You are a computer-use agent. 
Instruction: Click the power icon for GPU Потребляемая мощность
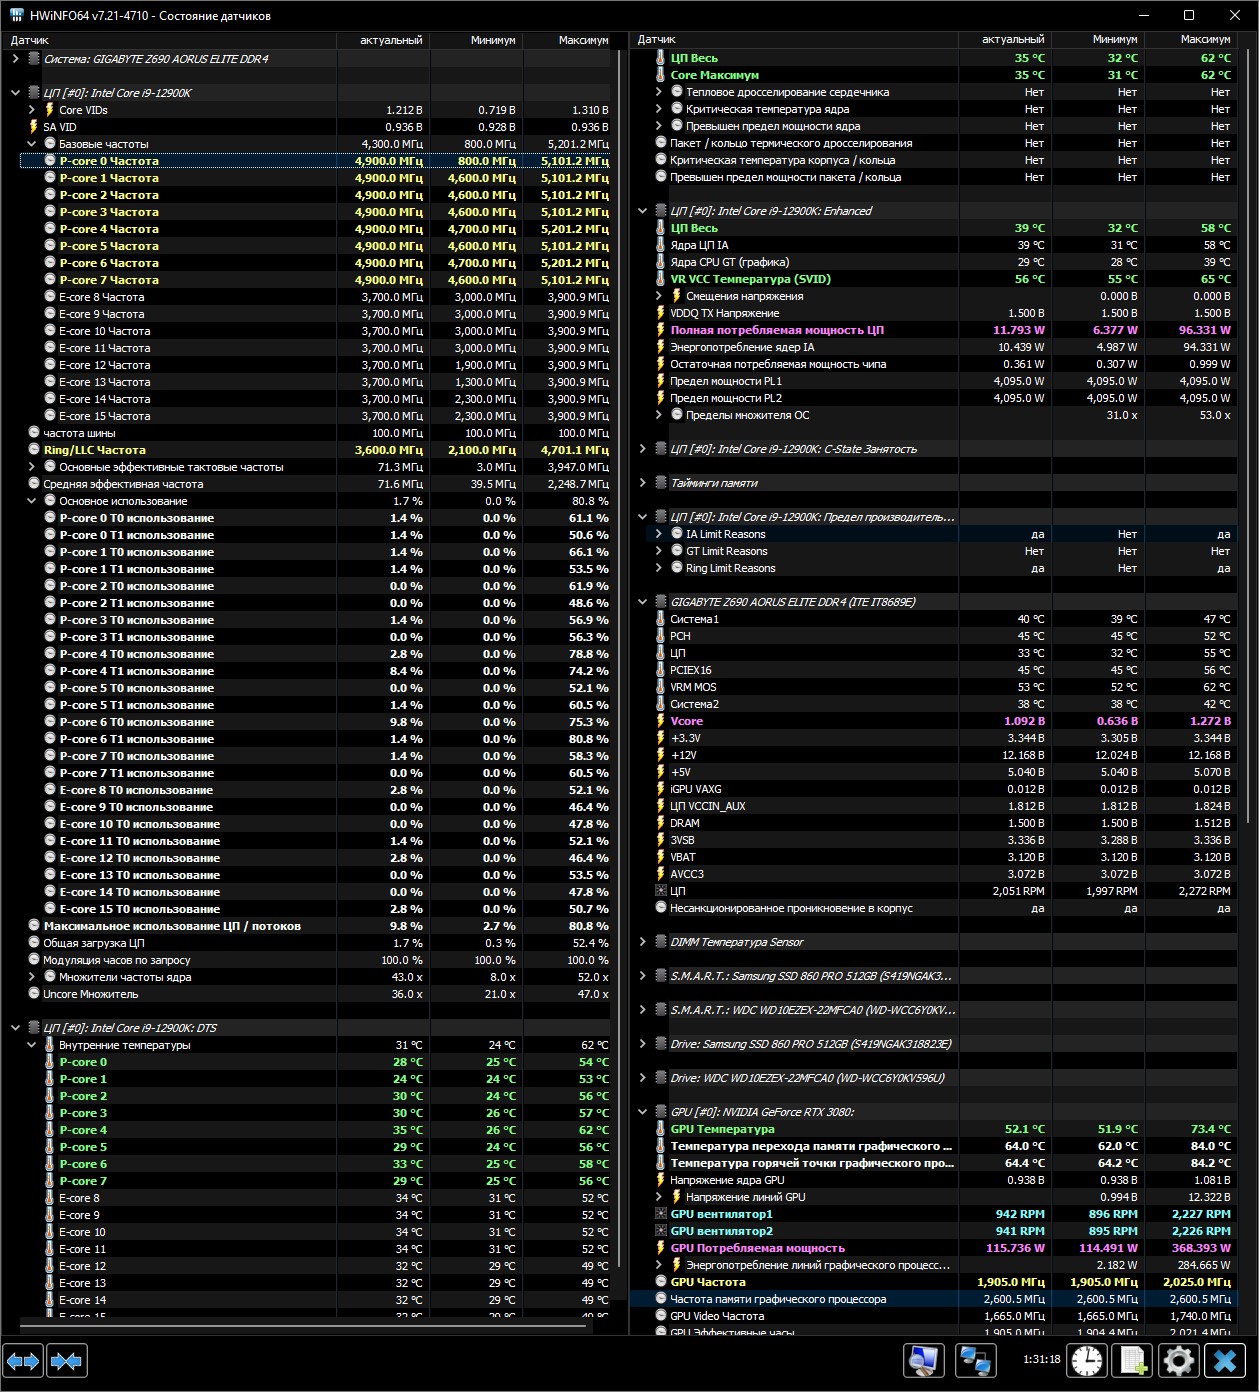click(660, 1248)
